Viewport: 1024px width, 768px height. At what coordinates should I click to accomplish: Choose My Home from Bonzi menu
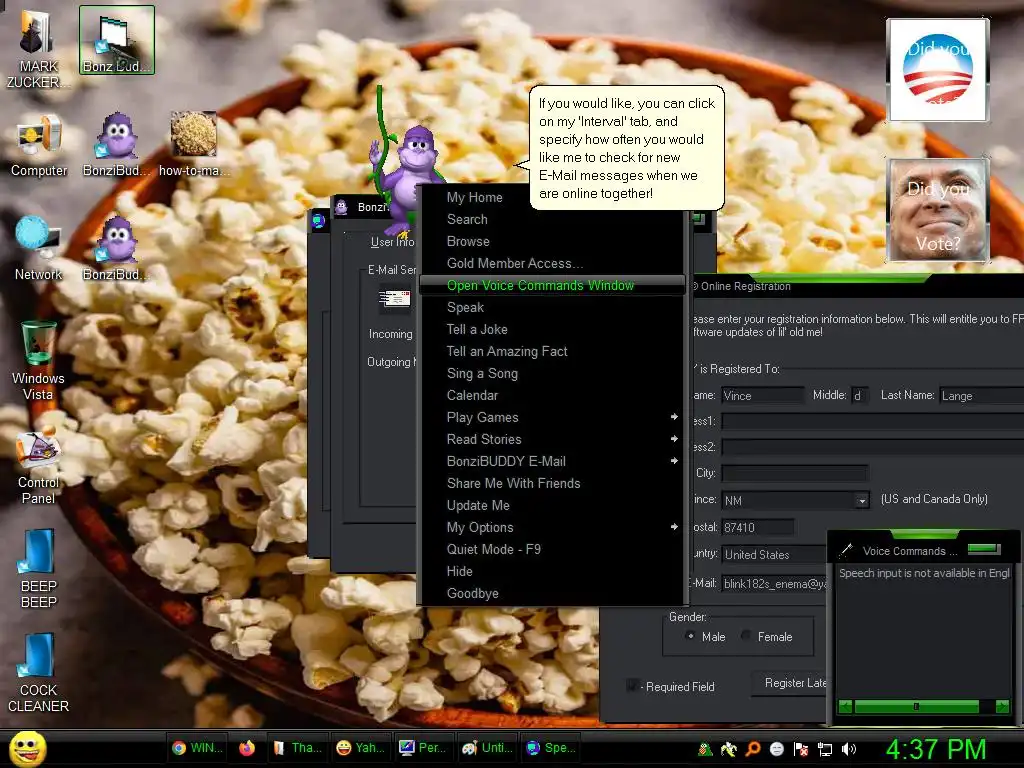coord(551,197)
